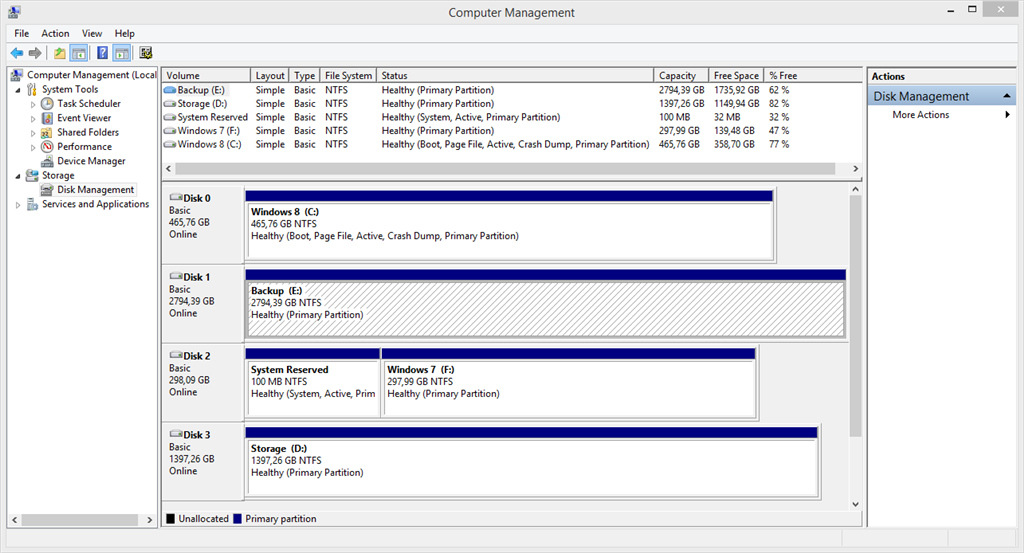Viewport: 1024px width, 553px height.
Task: Click the 1735,92 GB free space cell
Action: 736,90
